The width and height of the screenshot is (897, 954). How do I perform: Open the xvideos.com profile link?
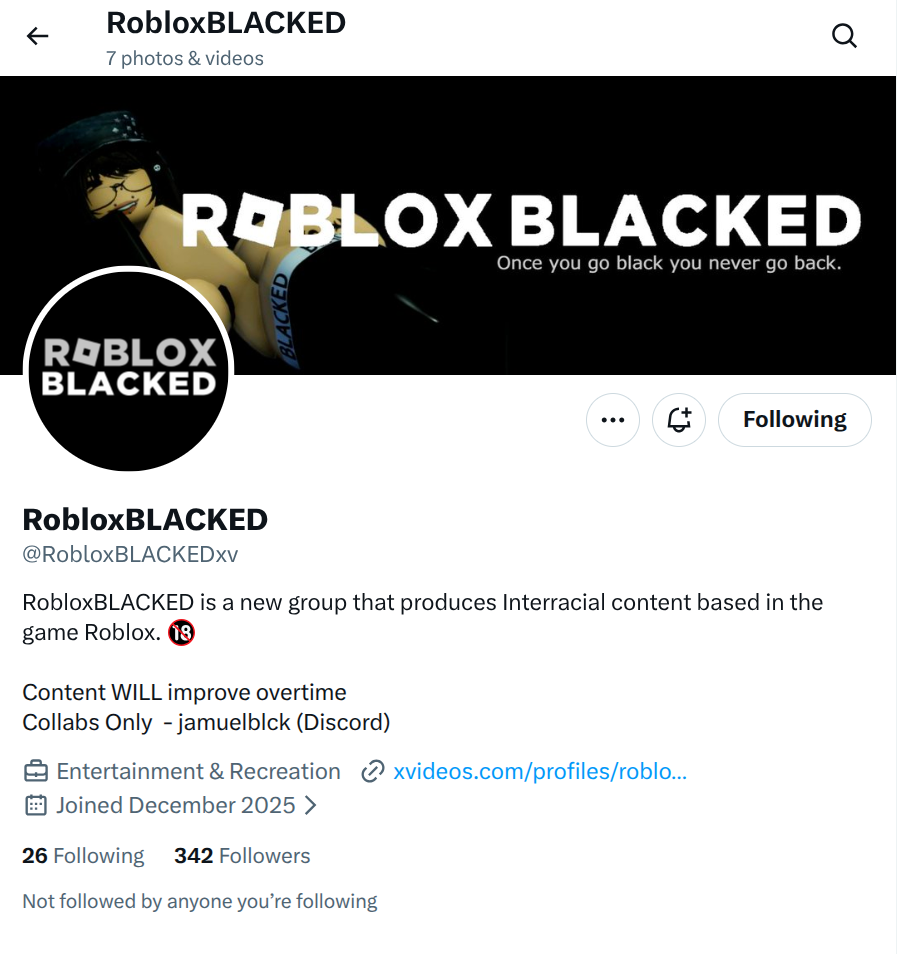(x=540, y=771)
